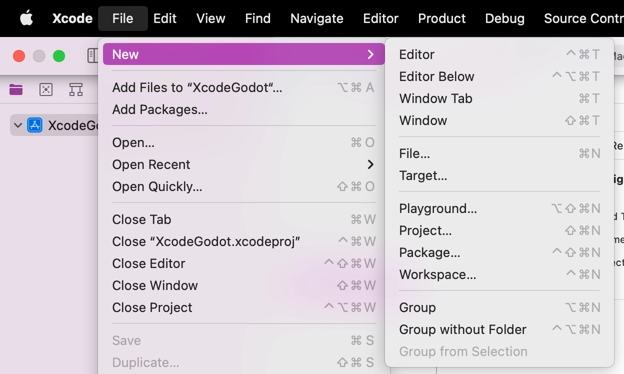Toggle the navigator sidebar icon
This screenshot has width=624, height=374.
pyautogui.click(x=92, y=56)
